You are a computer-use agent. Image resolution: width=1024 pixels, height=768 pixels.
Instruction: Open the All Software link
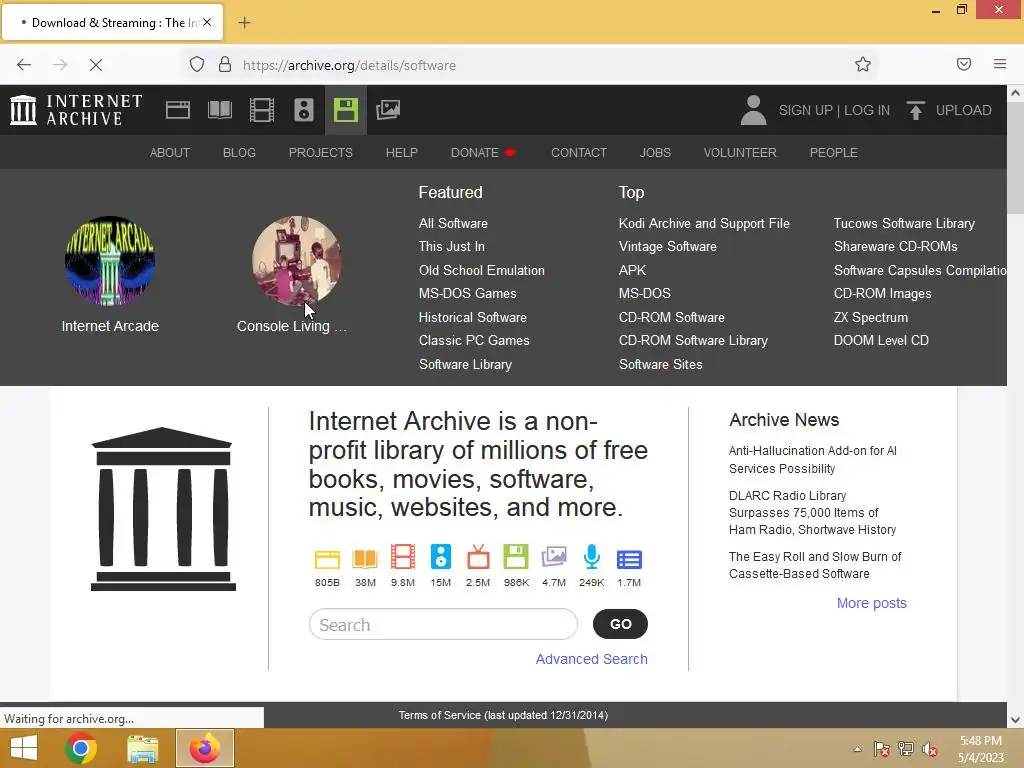pos(453,223)
